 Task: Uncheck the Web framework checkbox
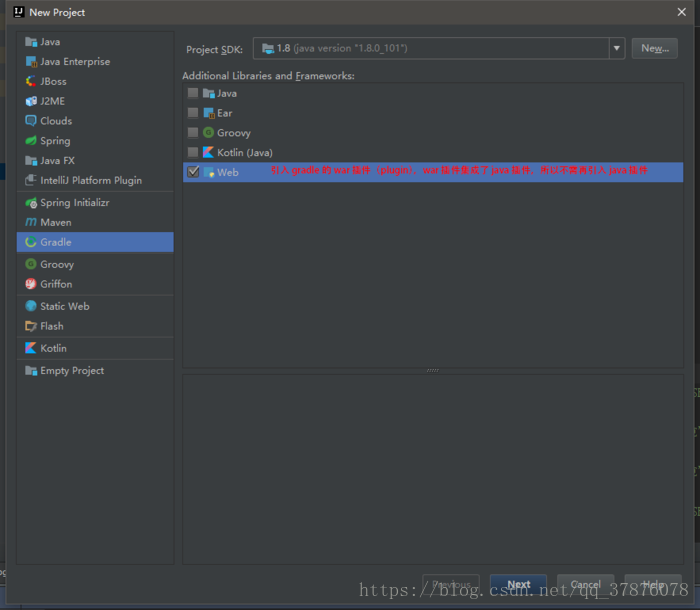point(193,172)
